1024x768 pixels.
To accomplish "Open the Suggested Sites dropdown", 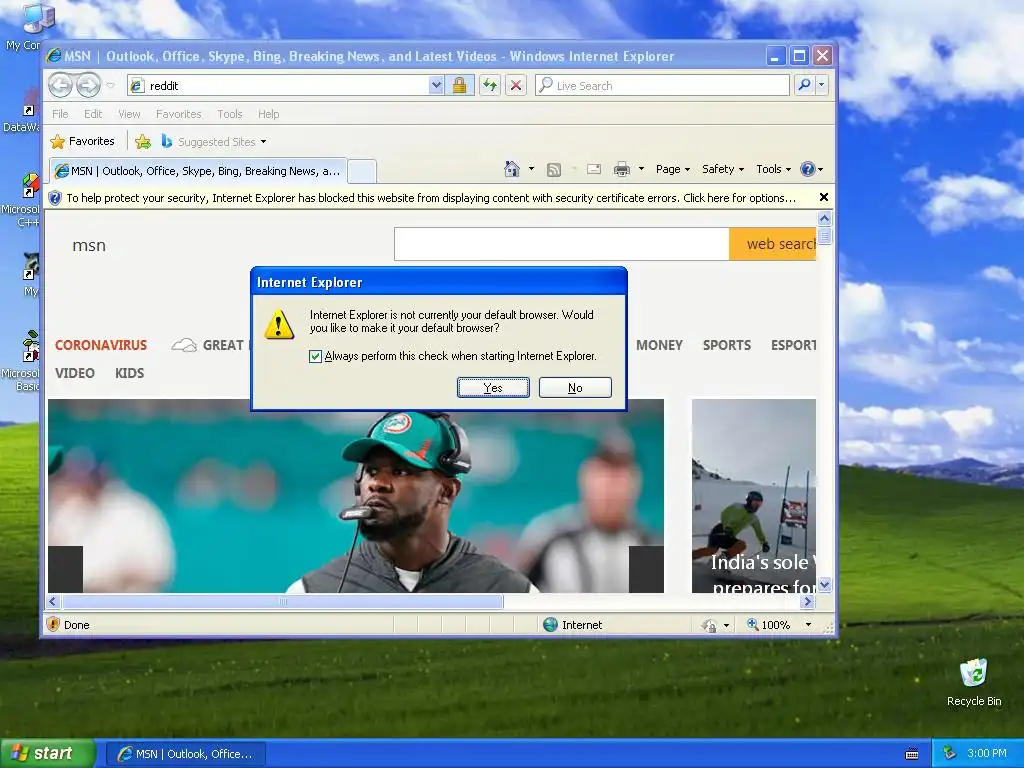I will (x=263, y=142).
